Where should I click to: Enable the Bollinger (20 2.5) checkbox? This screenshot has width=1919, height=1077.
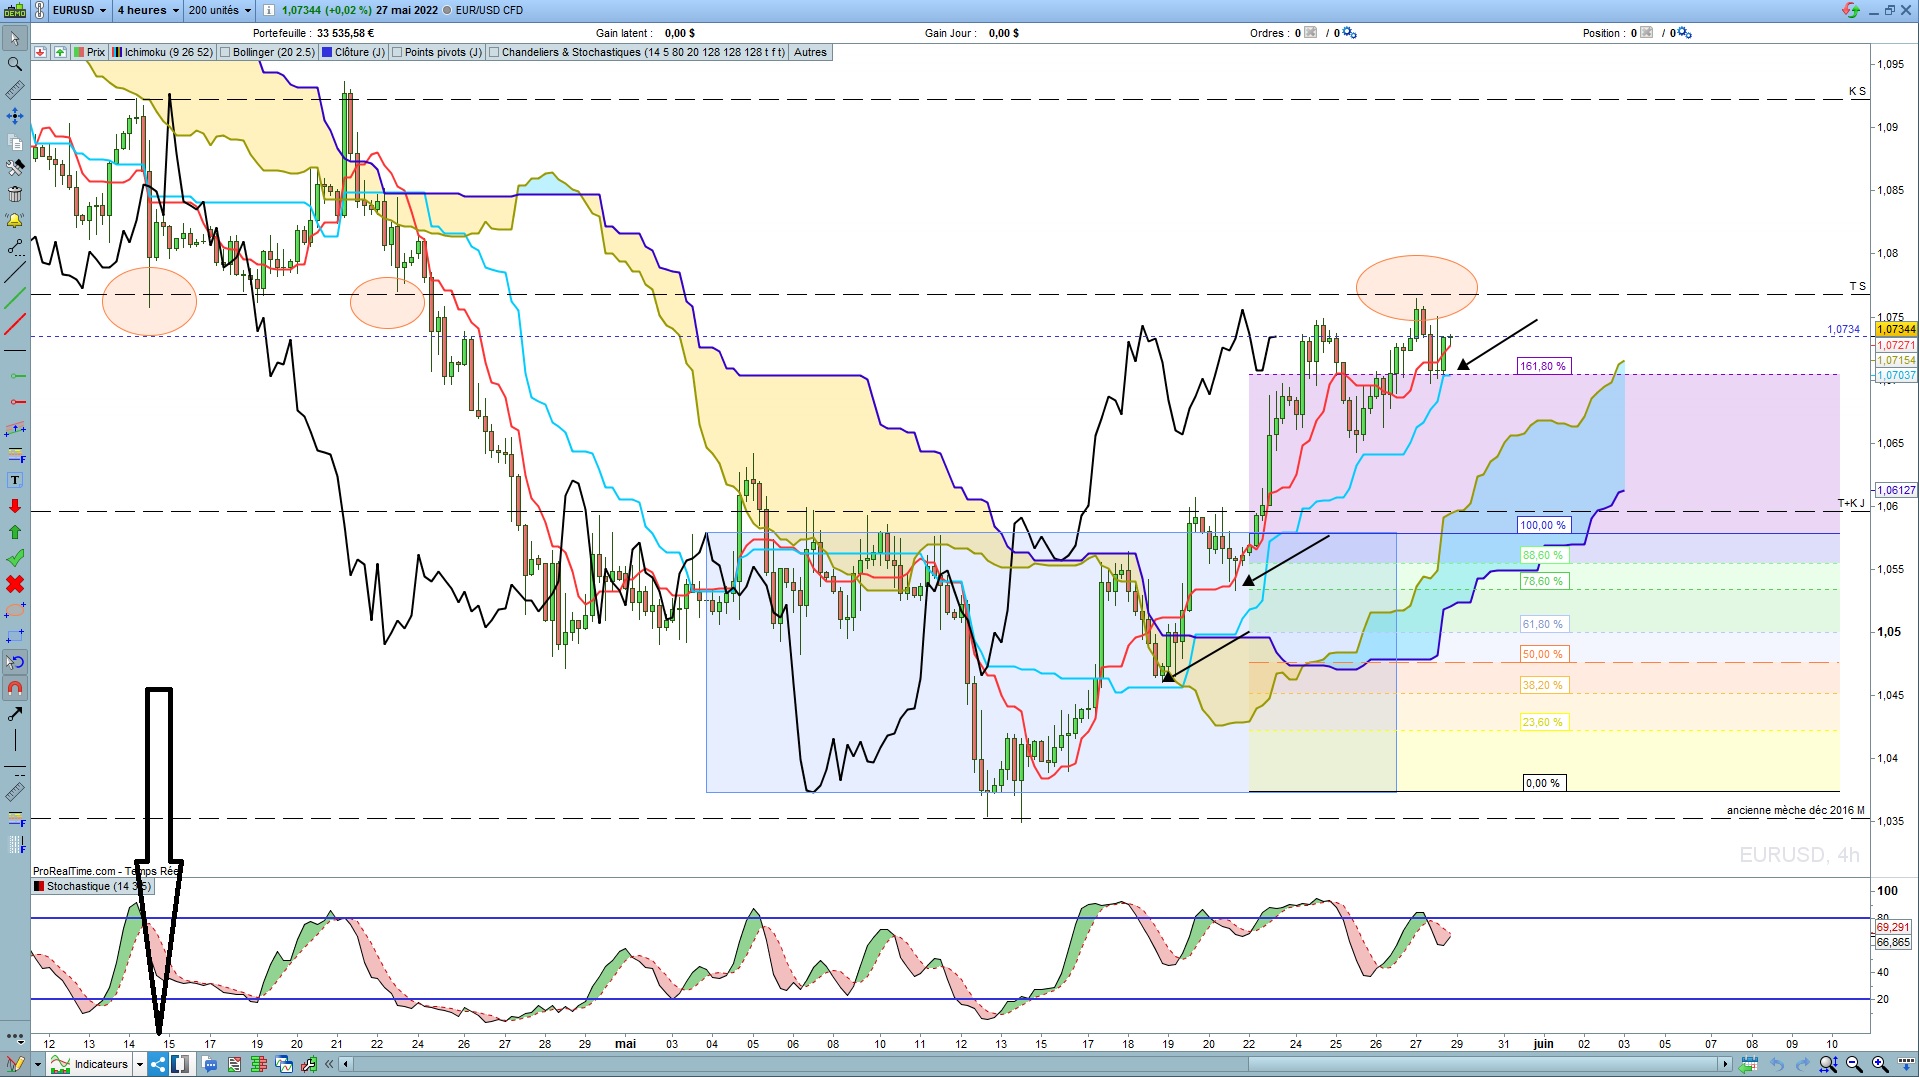[225, 52]
